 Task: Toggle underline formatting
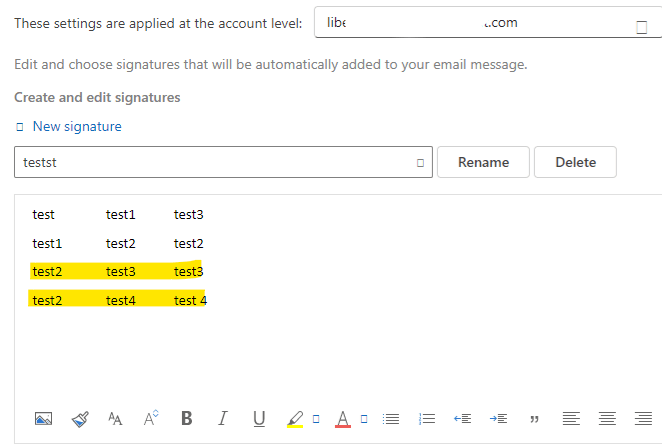[x=259, y=419]
